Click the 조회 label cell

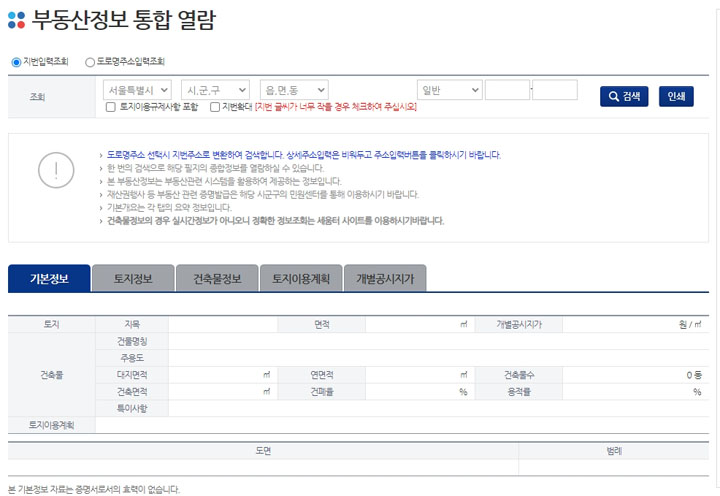(51, 97)
